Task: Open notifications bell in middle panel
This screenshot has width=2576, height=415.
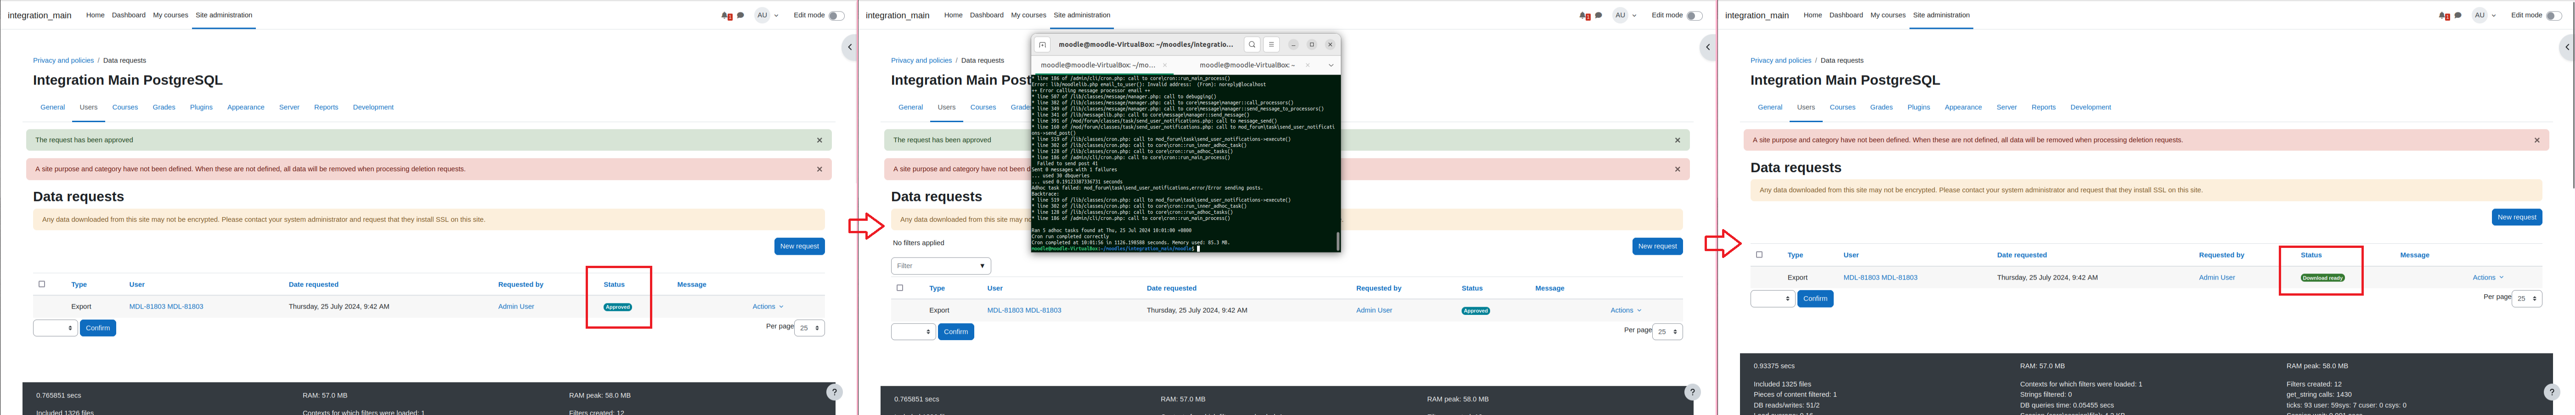Action: pos(1584,16)
